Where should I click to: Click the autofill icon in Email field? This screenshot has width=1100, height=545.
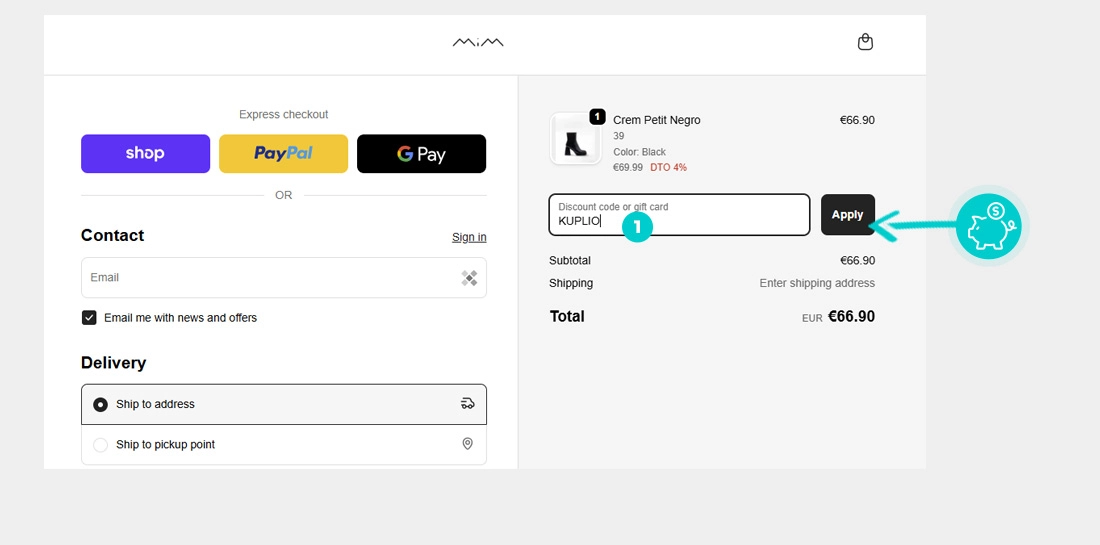pos(469,278)
